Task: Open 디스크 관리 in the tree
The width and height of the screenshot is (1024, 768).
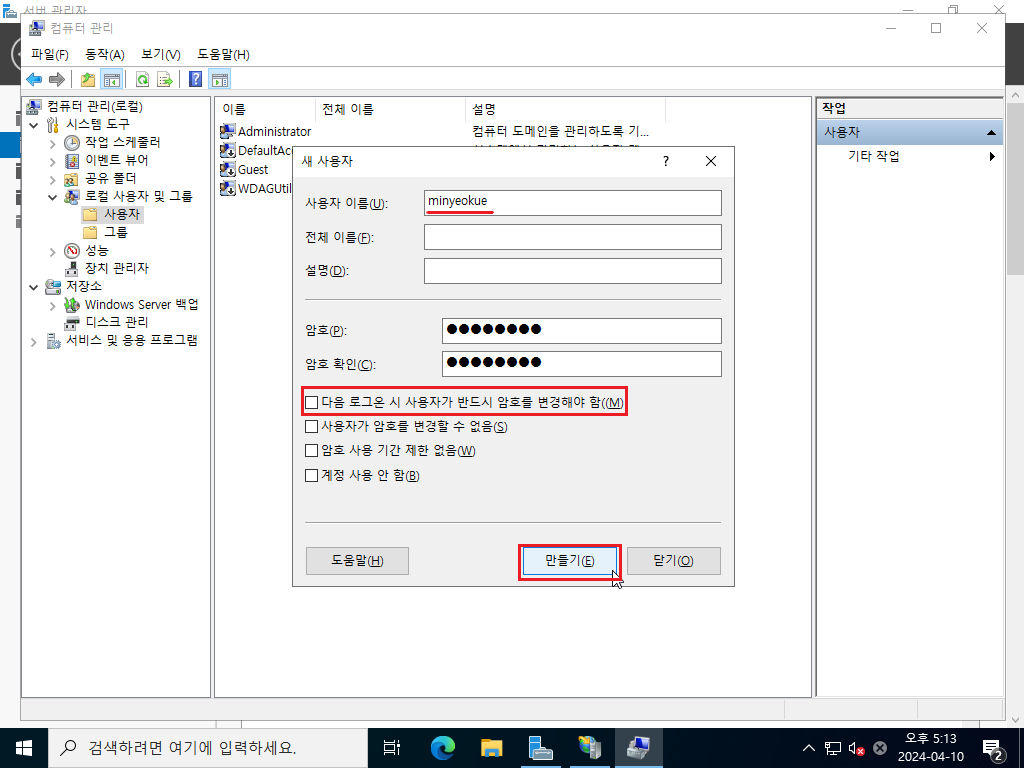Action: [116, 323]
